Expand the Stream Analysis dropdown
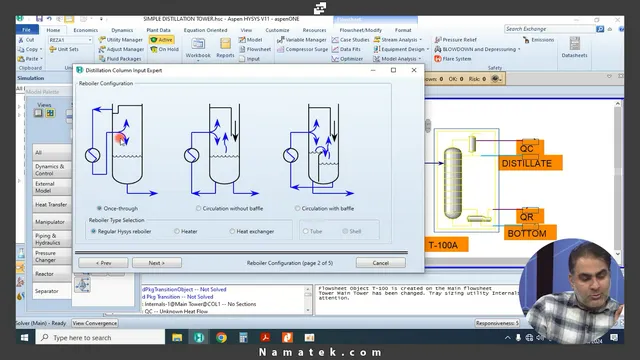This screenshot has width=640, height=360. tap(420, 40)
